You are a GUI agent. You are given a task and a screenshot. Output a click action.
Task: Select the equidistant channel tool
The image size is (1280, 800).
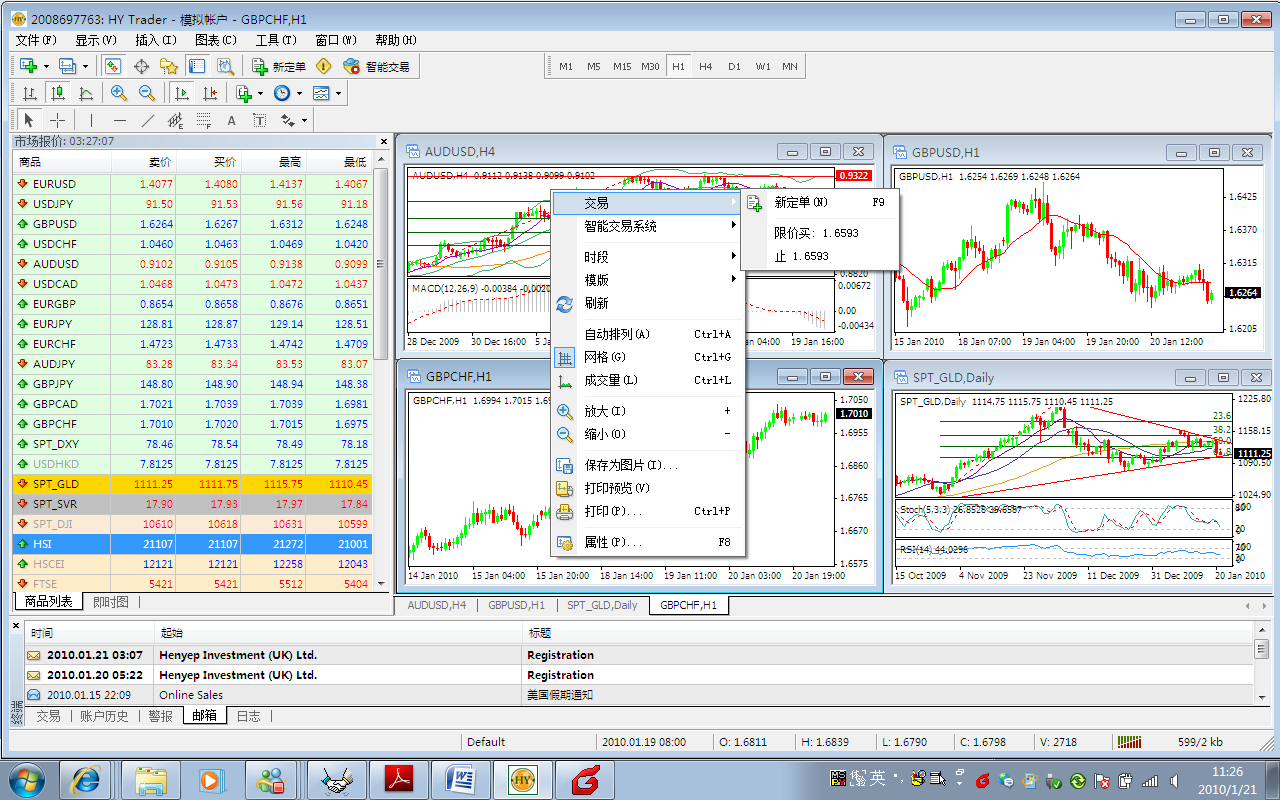click(175, 120)
